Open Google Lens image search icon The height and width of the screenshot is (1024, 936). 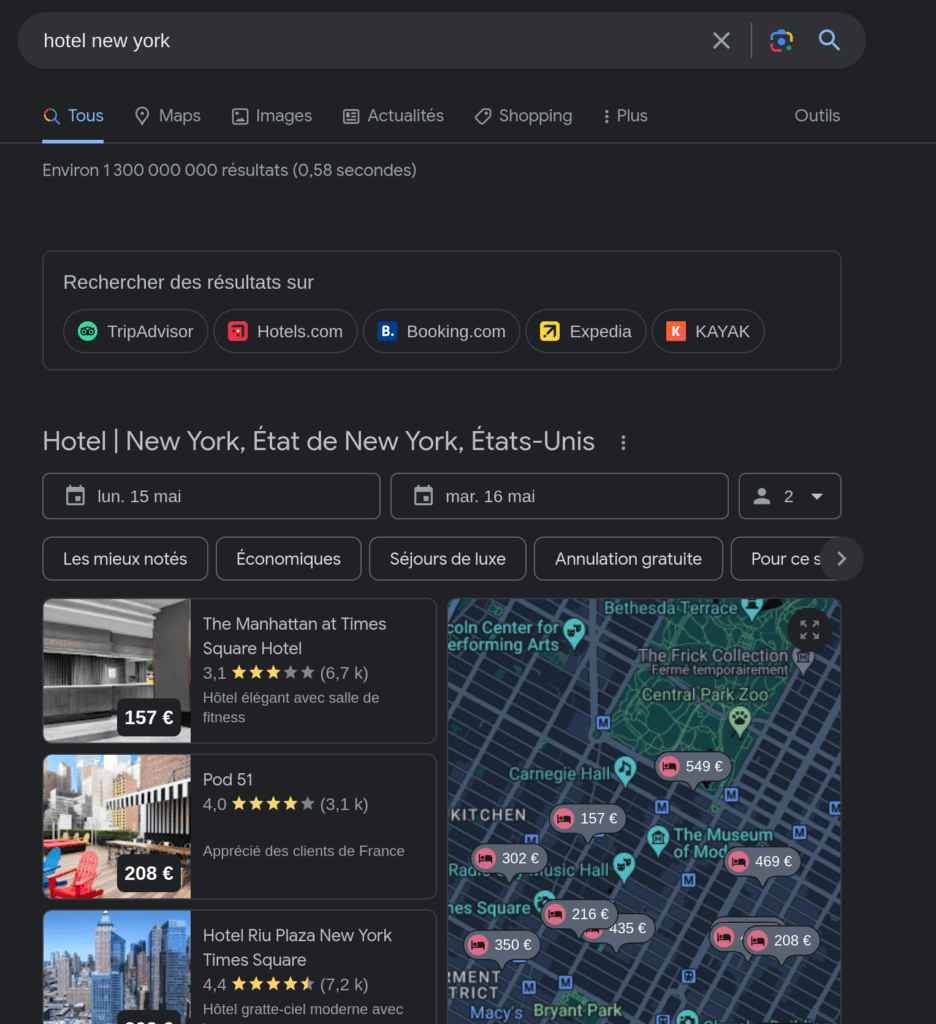[781, 41]
